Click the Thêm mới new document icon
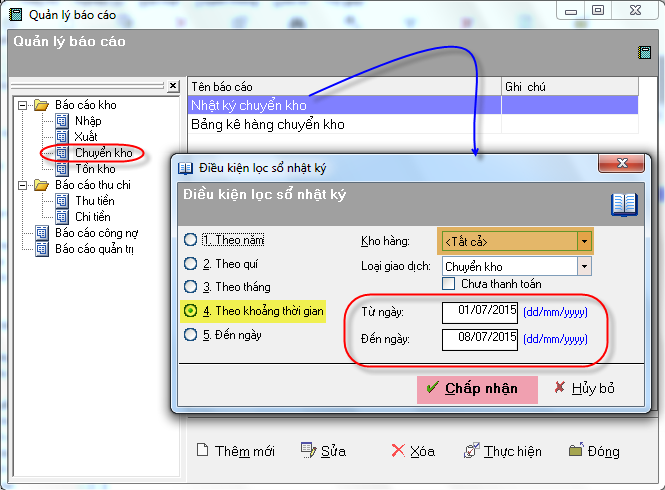This screenshot has height=490, width=665. (x=202, y=451)
